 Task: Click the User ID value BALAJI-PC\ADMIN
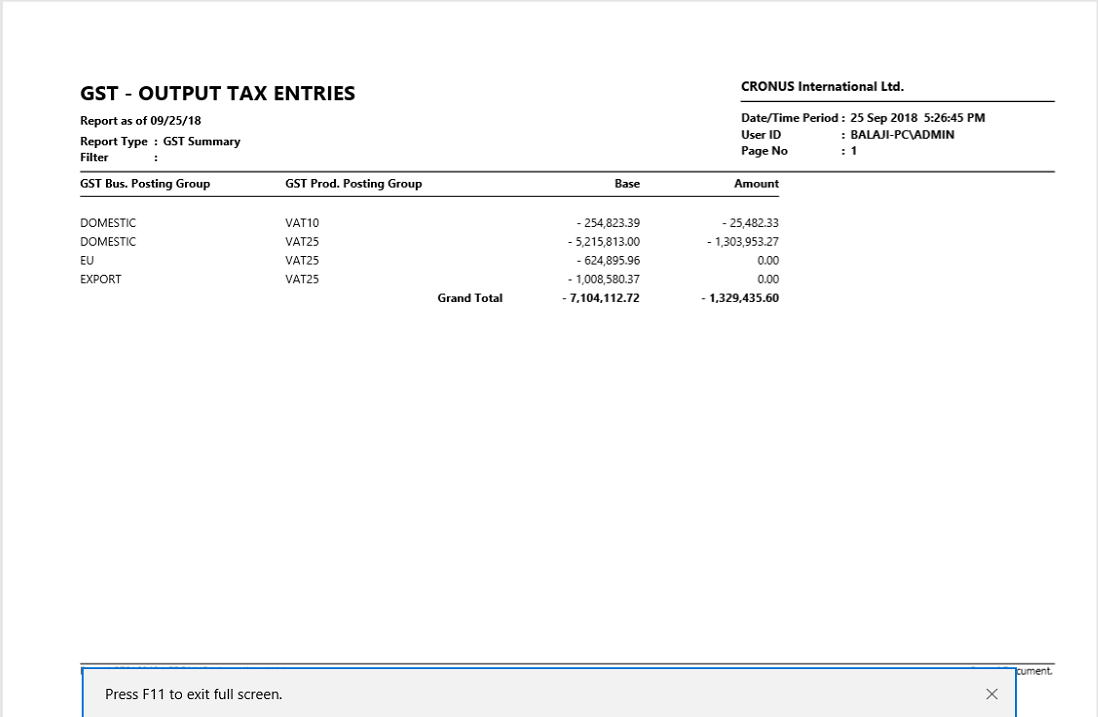pos(902,134)
